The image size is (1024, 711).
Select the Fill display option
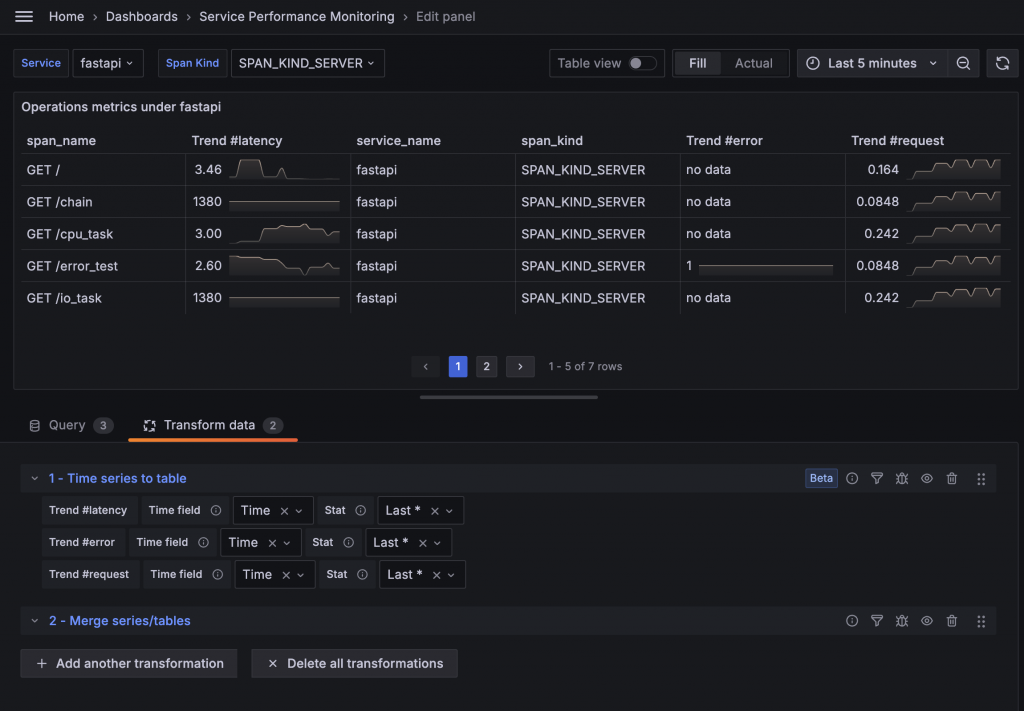(697, 63)
